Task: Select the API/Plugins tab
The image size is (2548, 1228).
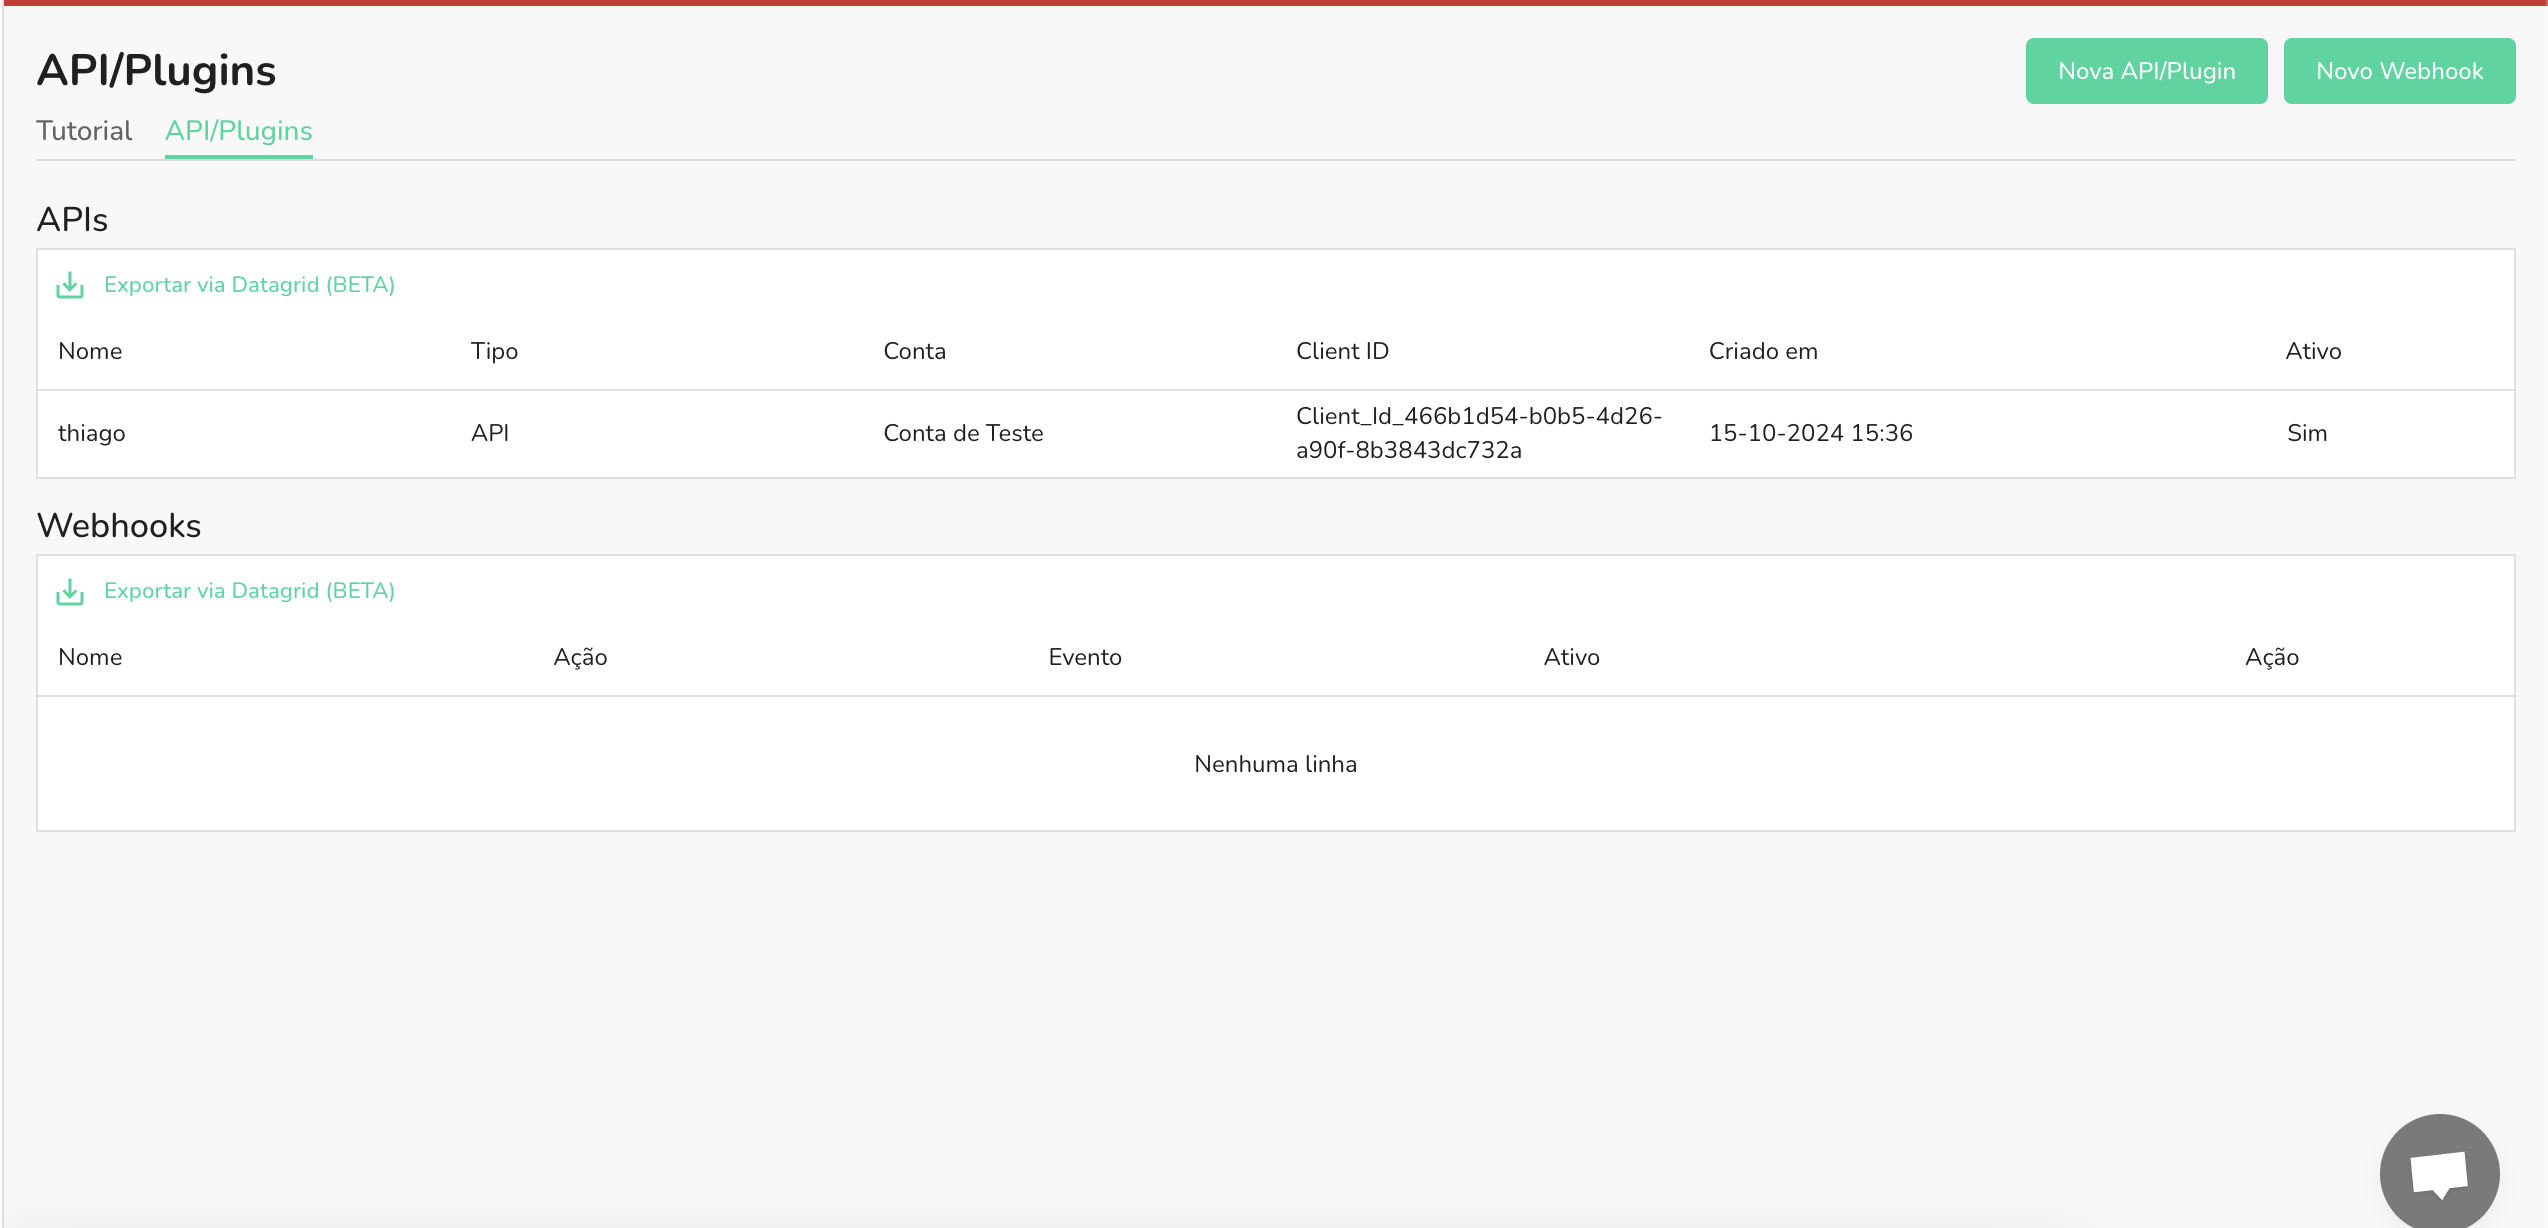Action: 238,131
